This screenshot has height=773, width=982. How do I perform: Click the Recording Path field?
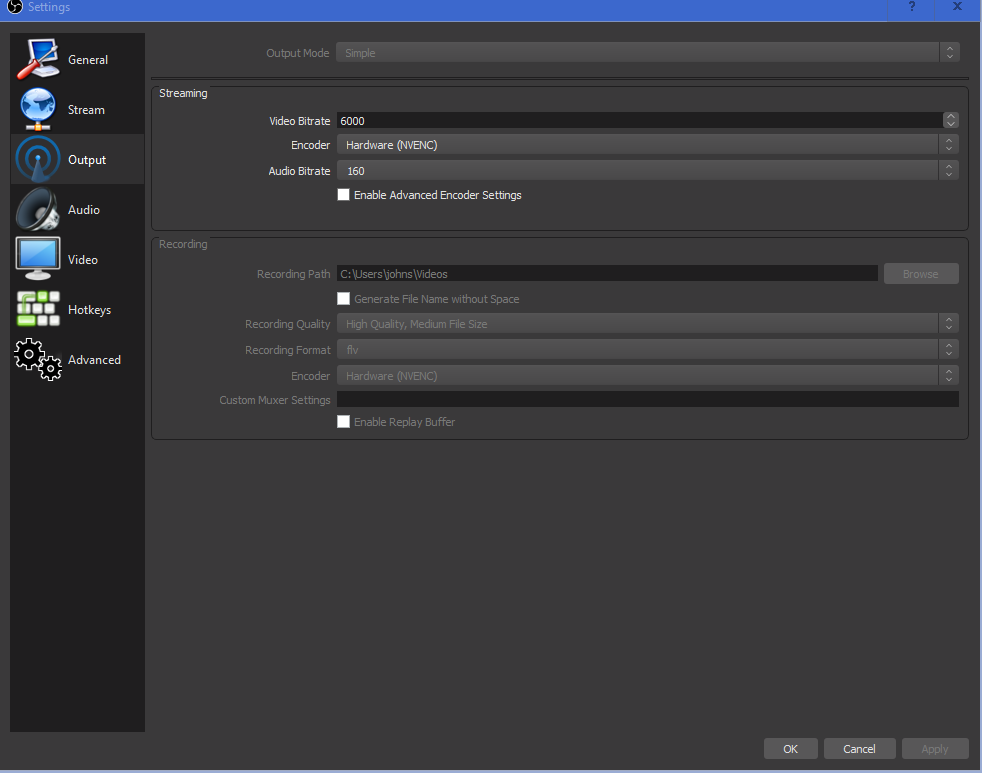pos(607,274)
